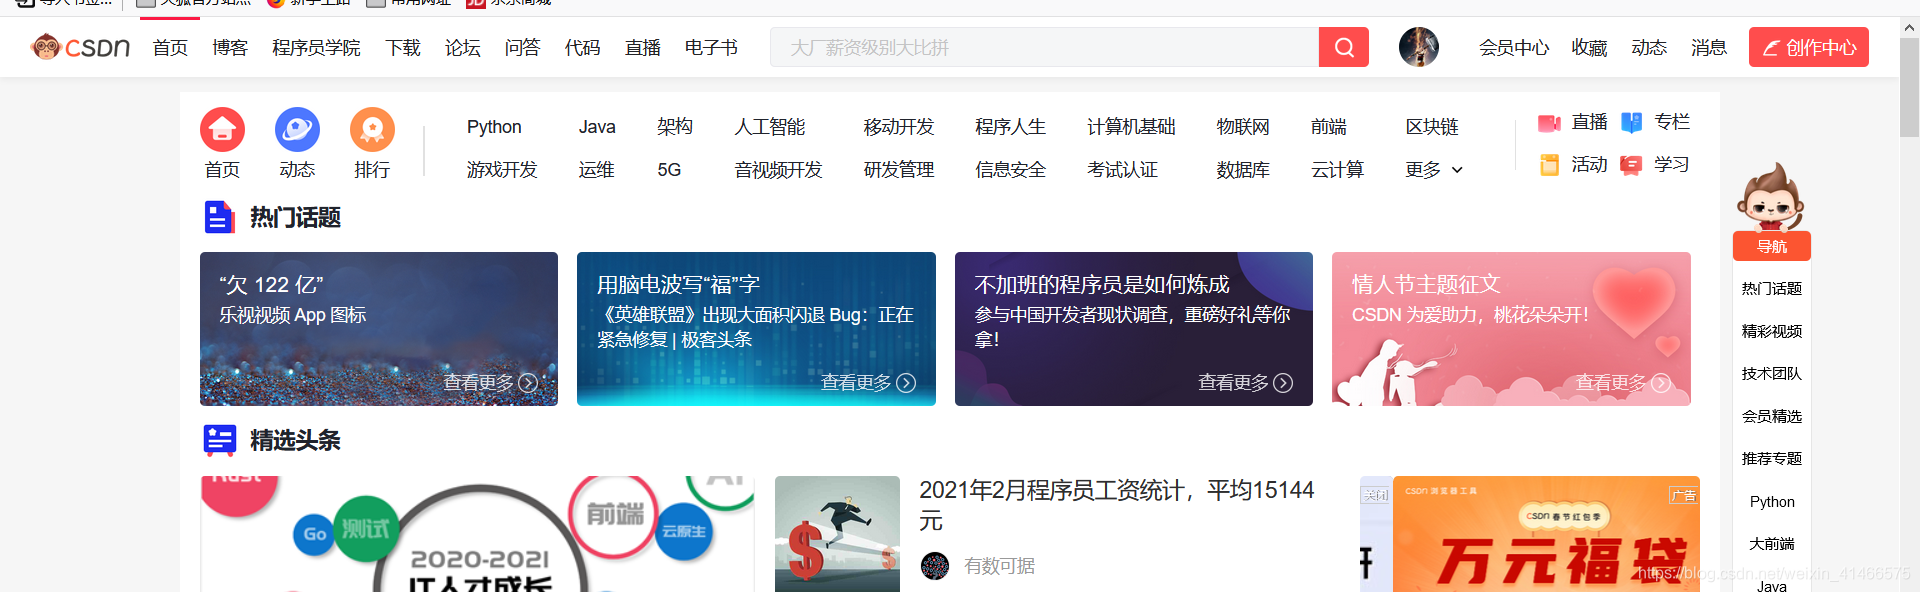Click the salary article thumbnail image

tap(837, 534)
